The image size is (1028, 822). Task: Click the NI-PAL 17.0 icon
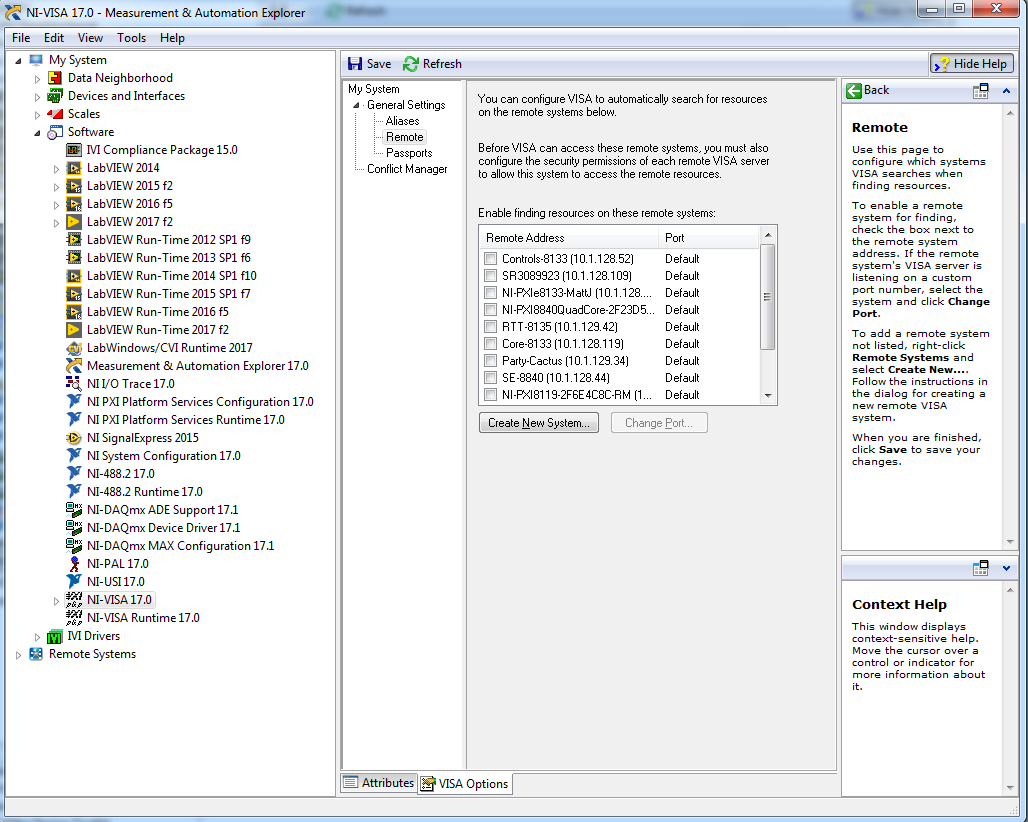point(74,564)
